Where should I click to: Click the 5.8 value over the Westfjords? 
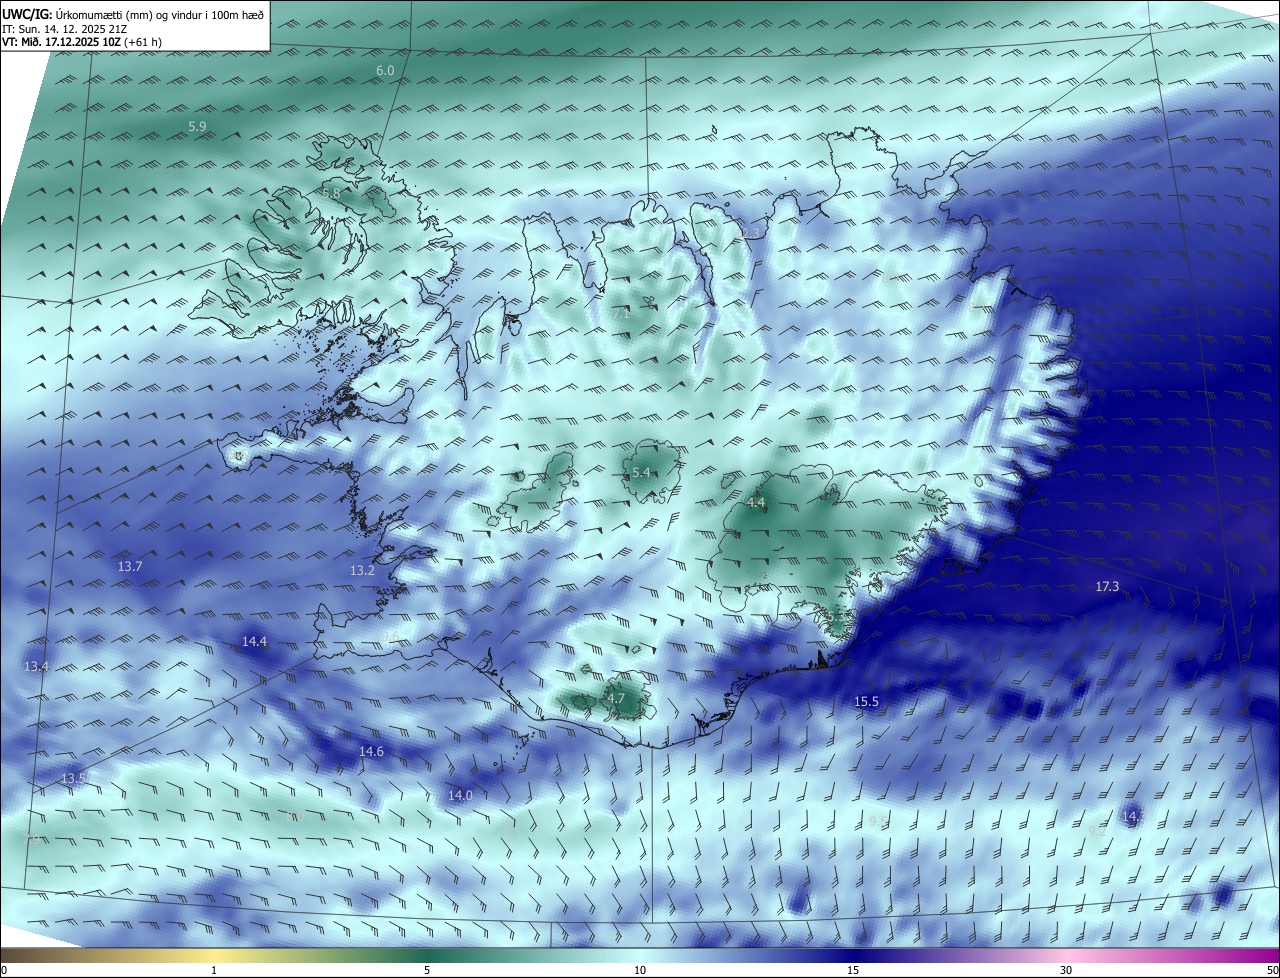click(332, 192)
